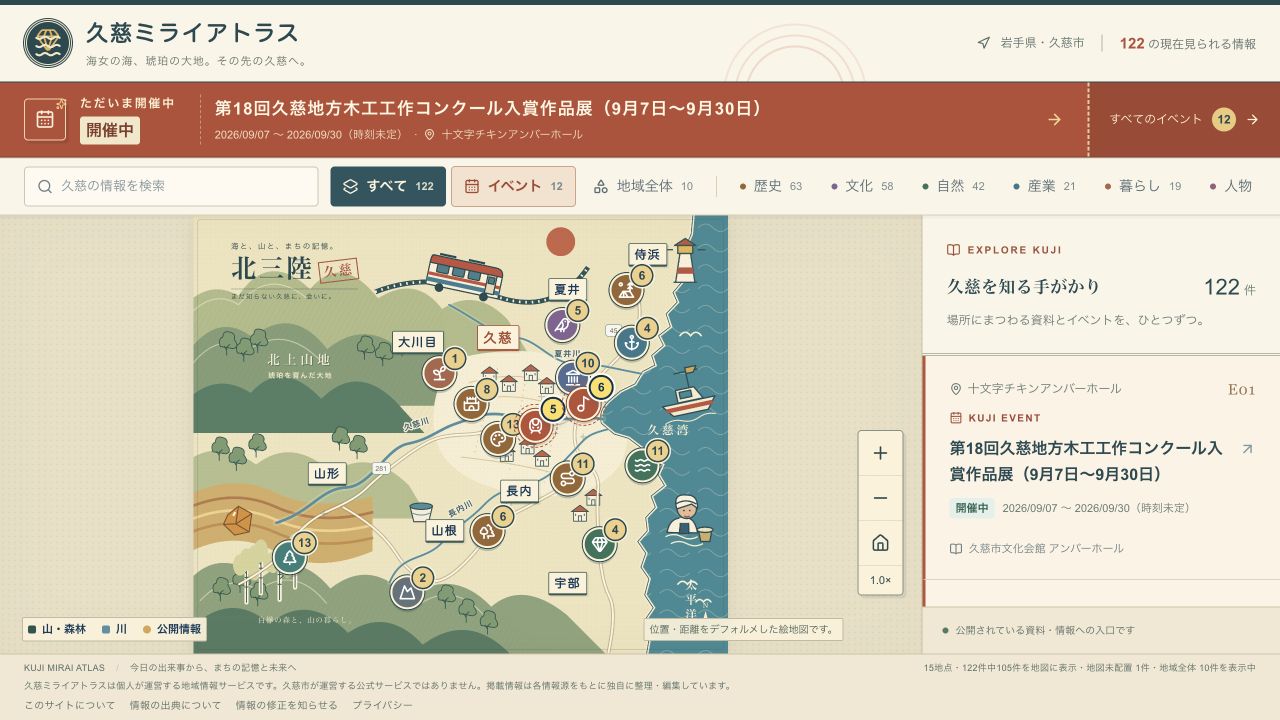Image resolution: width=1280 pixels, height=720 pixels.
Task: Click the sprout marker near 大川目
Action: tap(438, 373)
